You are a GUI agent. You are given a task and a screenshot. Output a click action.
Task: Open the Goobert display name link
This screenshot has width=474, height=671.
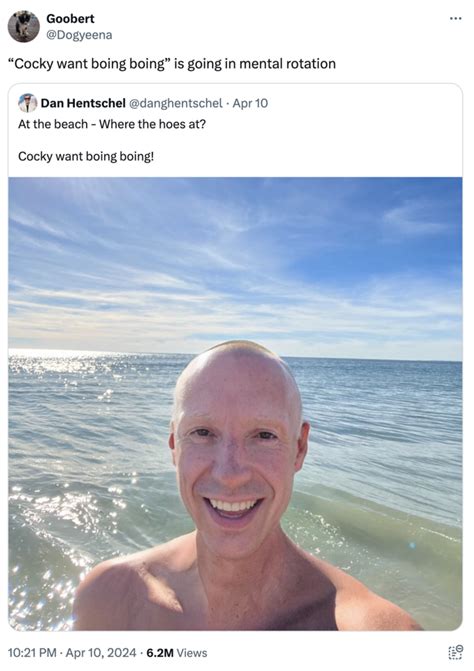click(70, 19)
